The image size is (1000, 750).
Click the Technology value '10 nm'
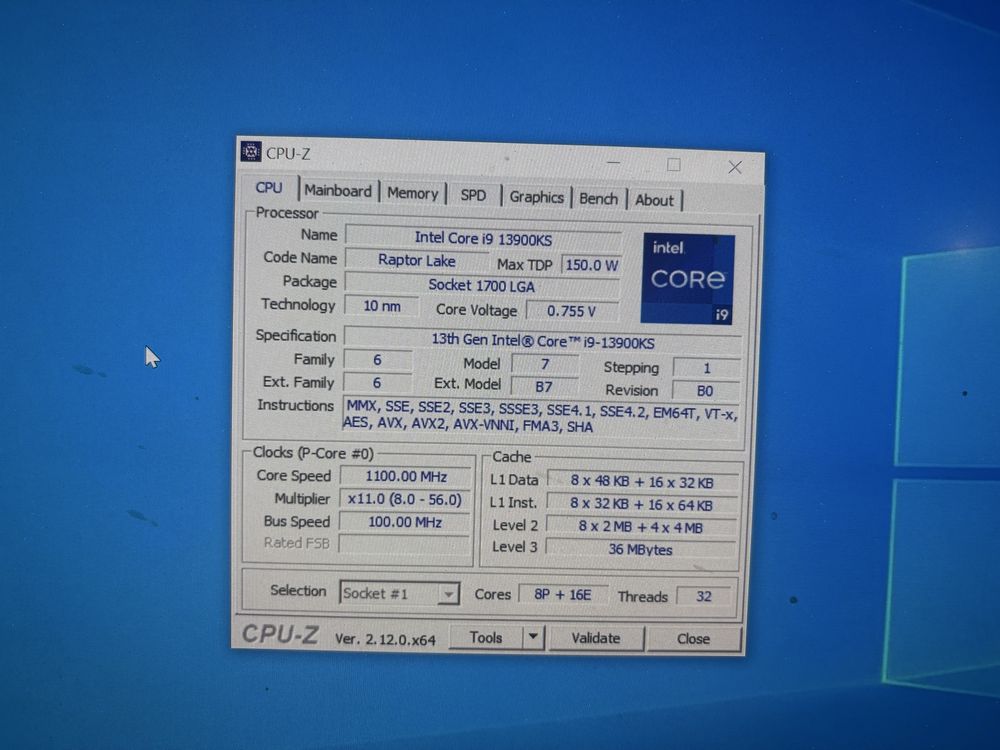pos(381,306)
